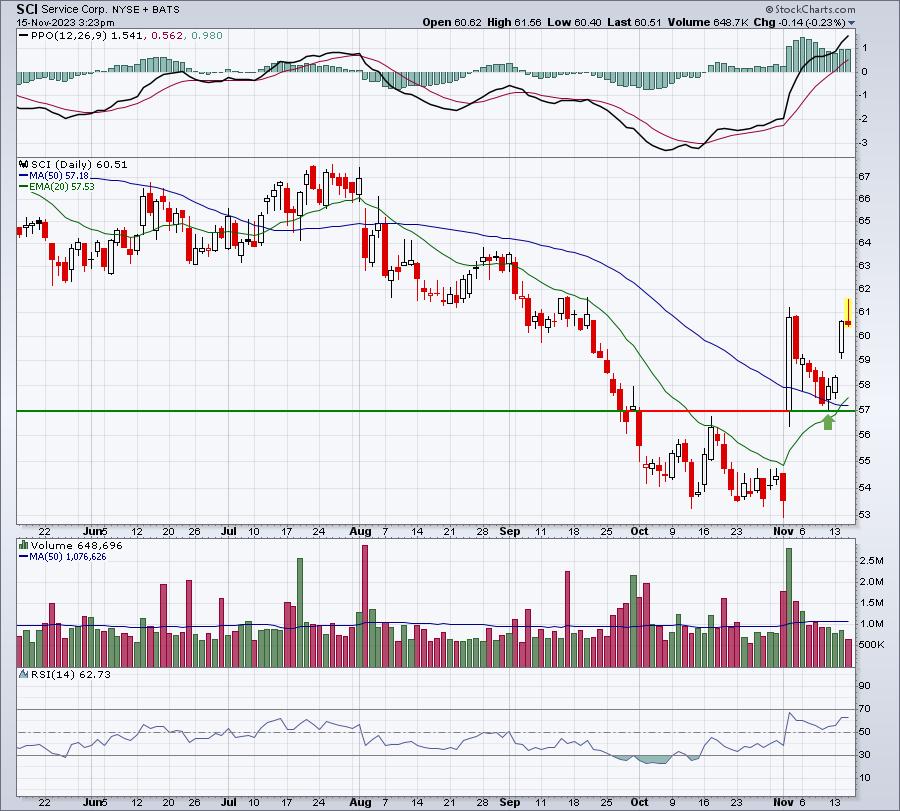
Task: Click the black PPO line legend marker
Action: (x=23, y=36)
